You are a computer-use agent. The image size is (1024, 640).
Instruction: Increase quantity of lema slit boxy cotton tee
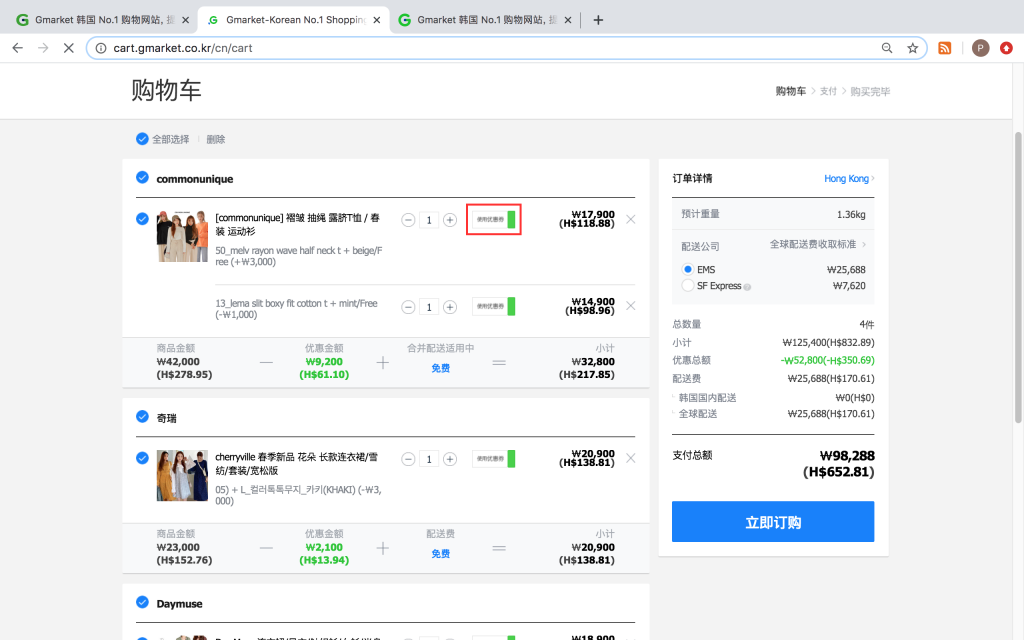(x=450, y=307)
